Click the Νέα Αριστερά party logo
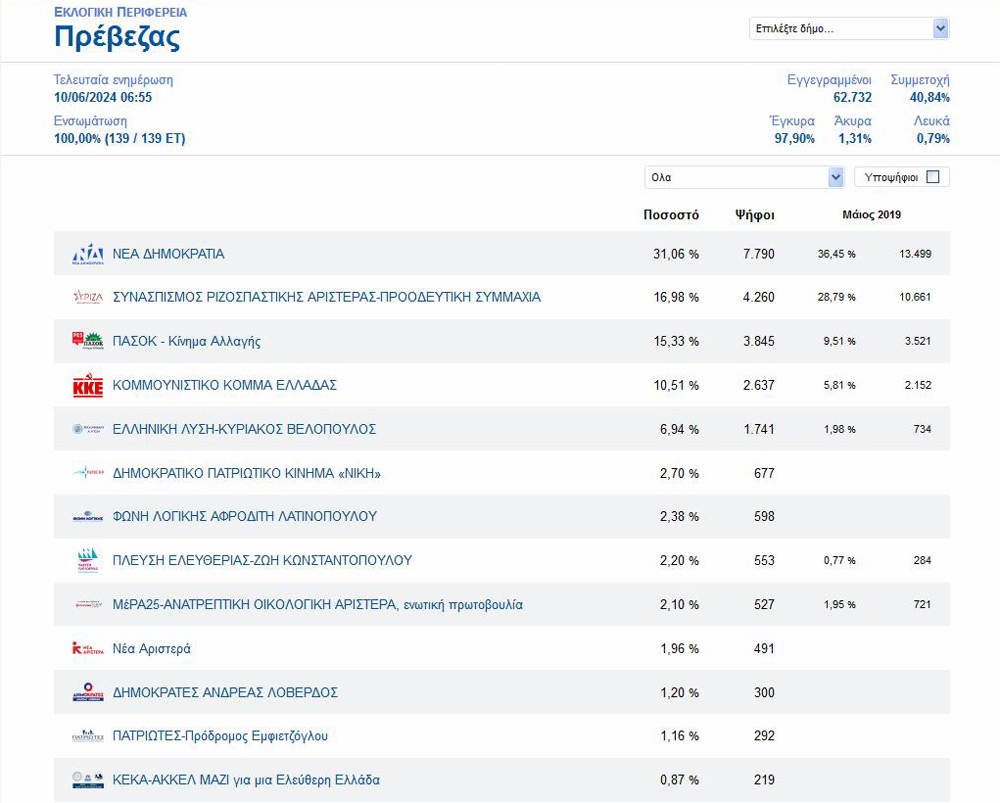Screen dimensions: 1000x803 pyautogui.click(x=88, y=649)
